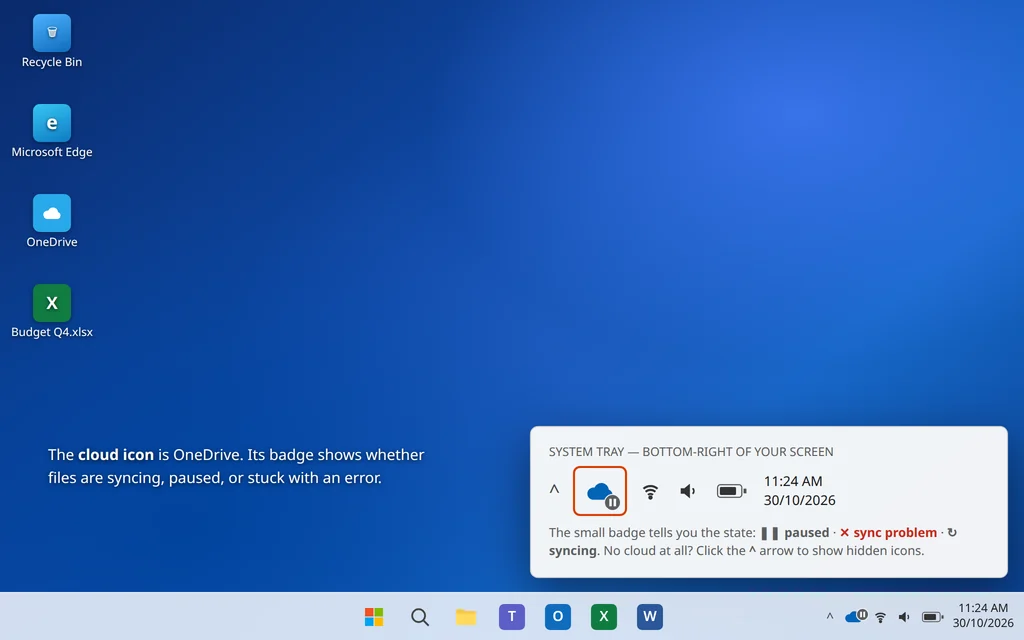Click the speaker icon inside the callout card
Viewport: 1024px width, 640px height.
tap(688, 491)
